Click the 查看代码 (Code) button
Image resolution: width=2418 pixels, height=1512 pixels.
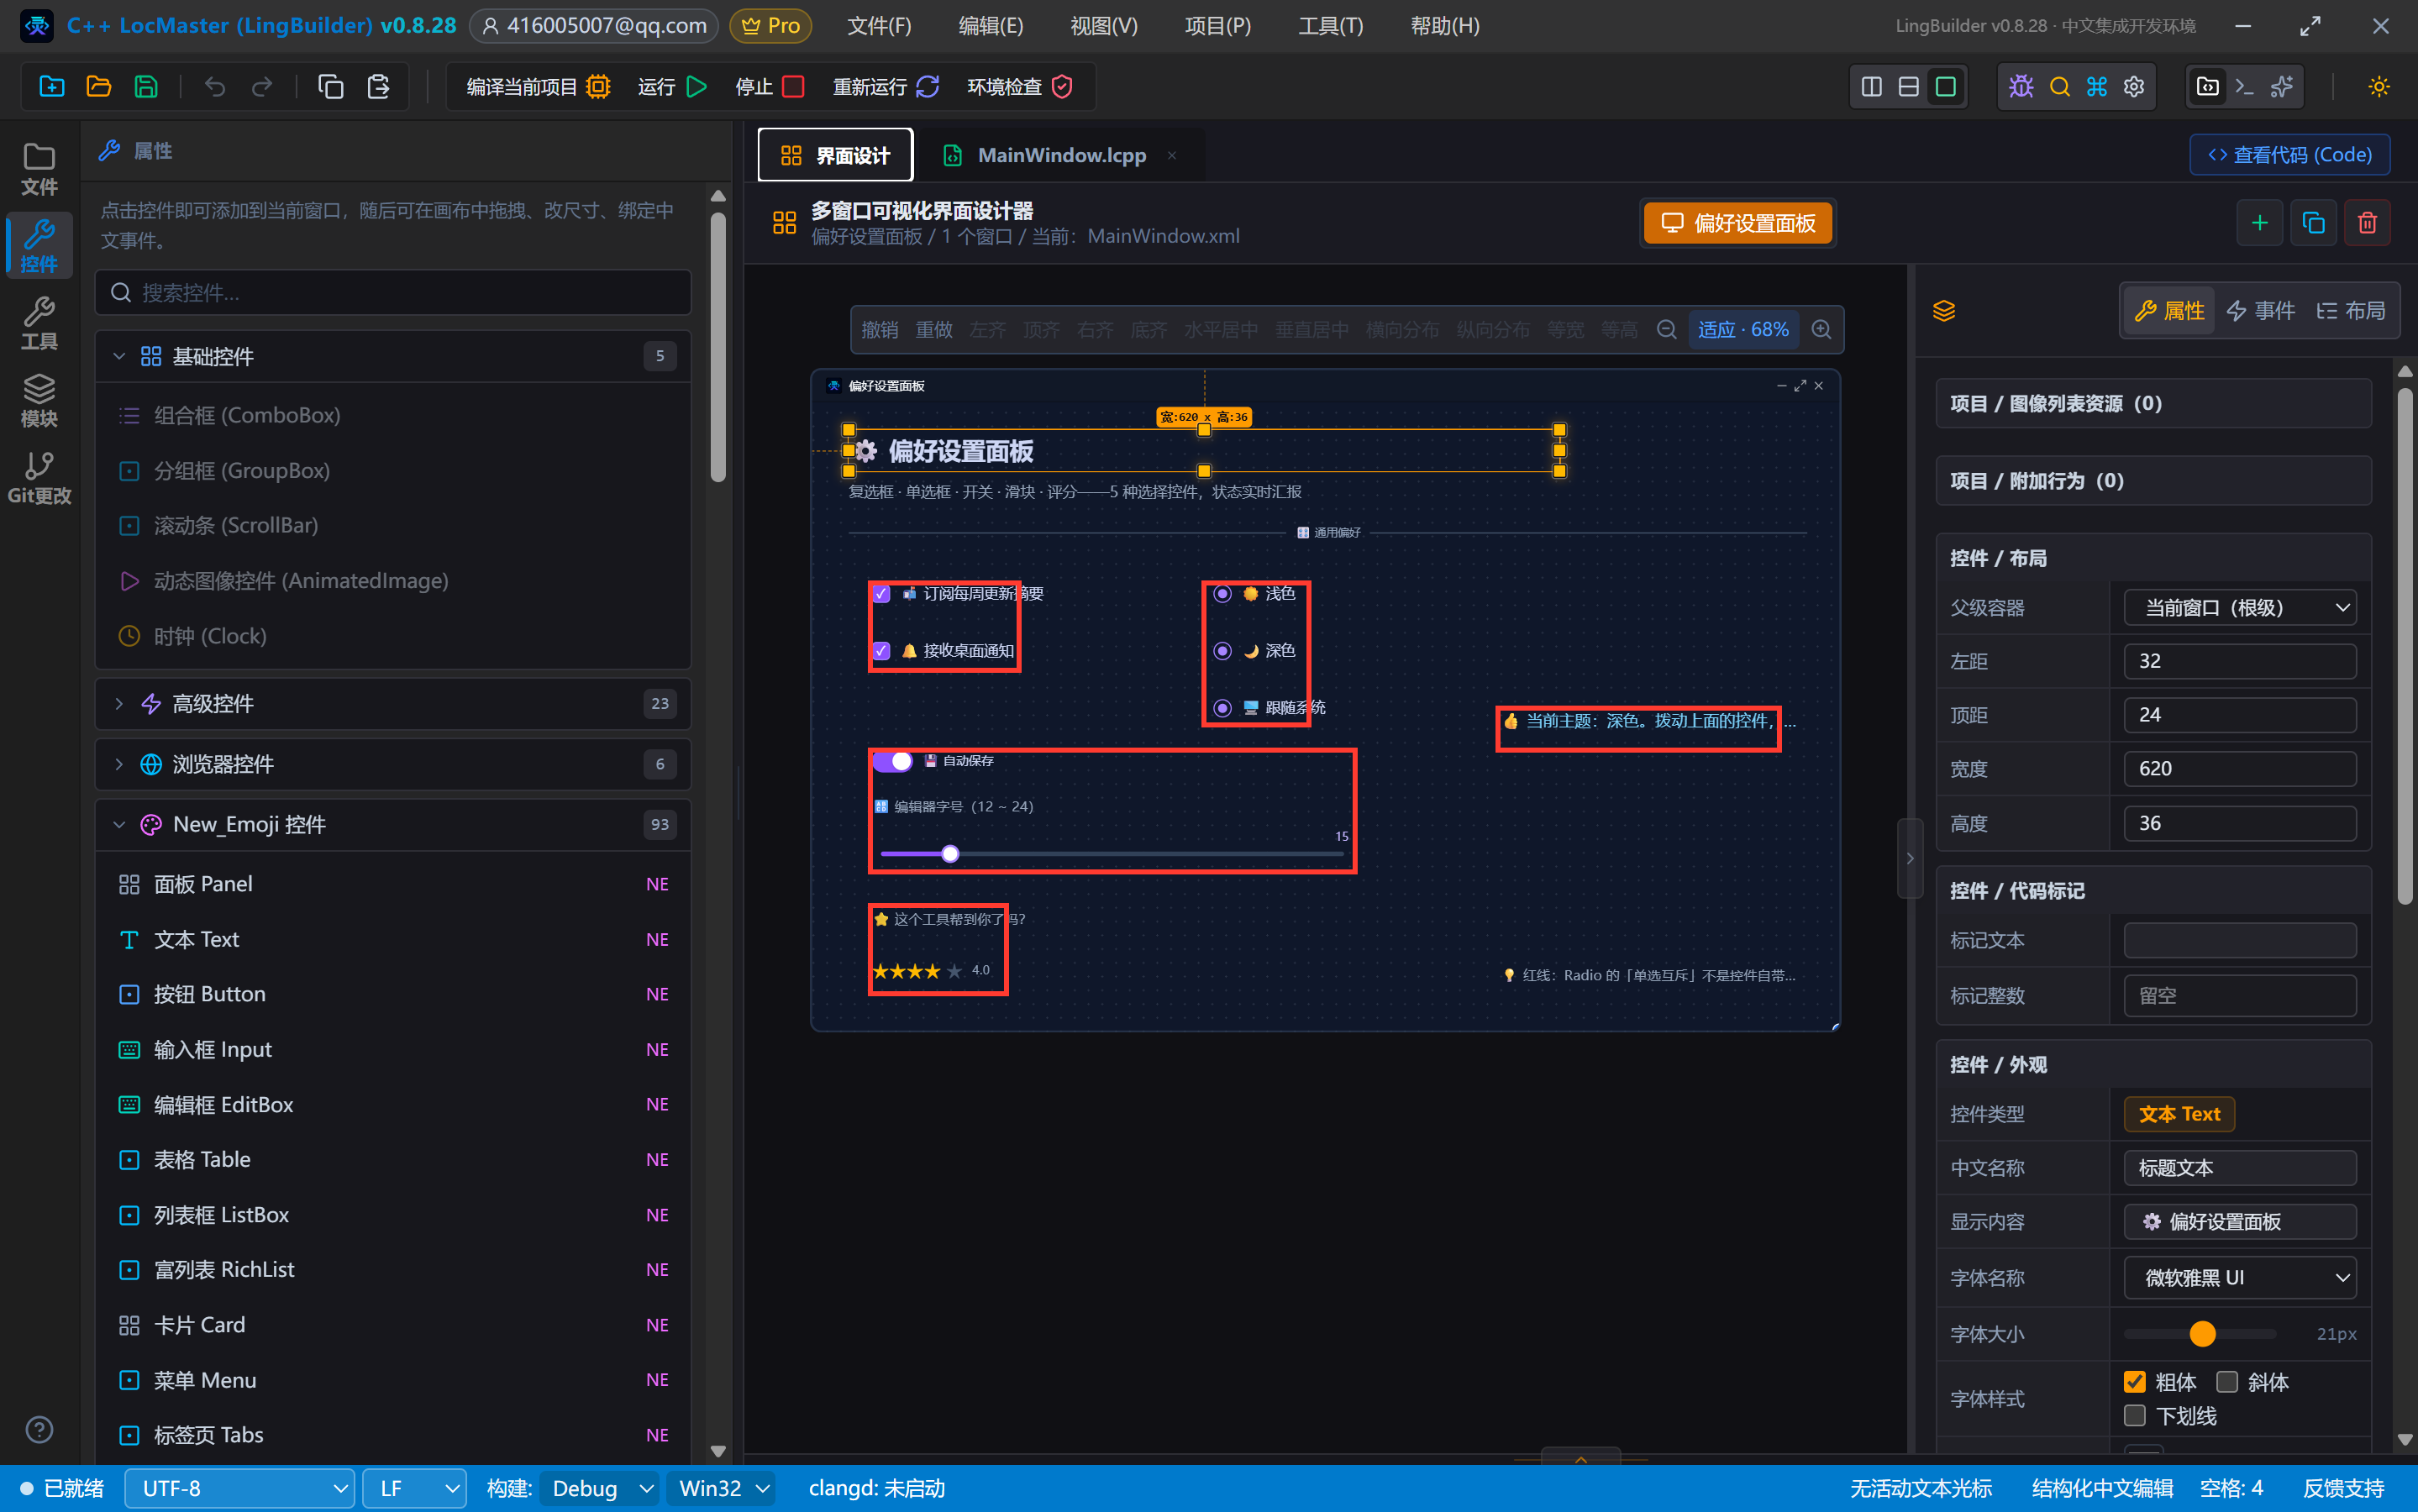click(x=2290, y=155)
